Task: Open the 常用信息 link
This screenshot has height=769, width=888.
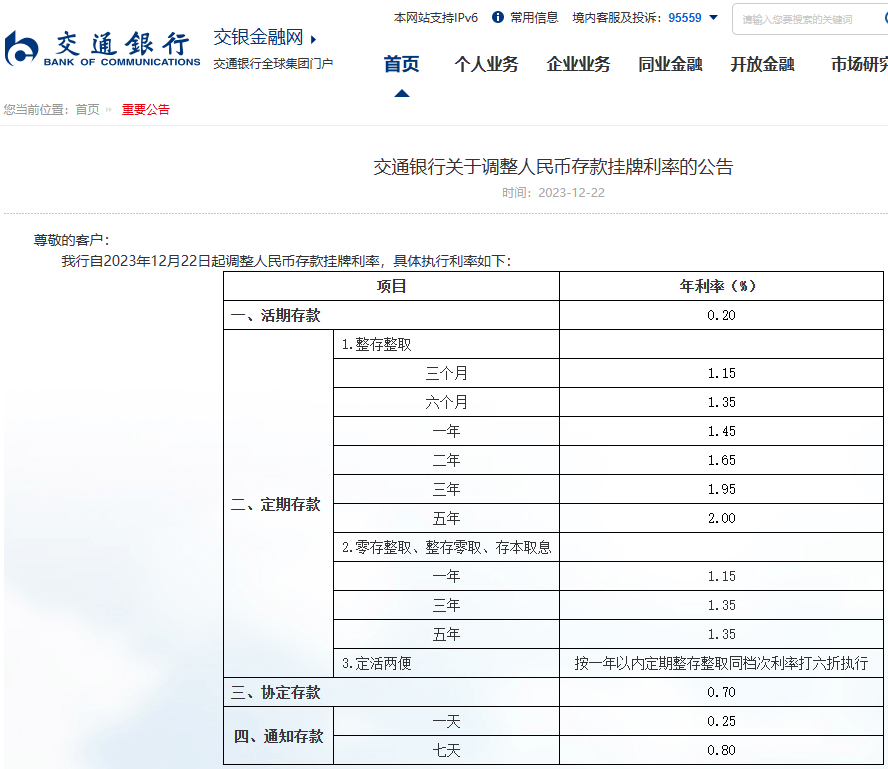Action: (x=534, y=18)
